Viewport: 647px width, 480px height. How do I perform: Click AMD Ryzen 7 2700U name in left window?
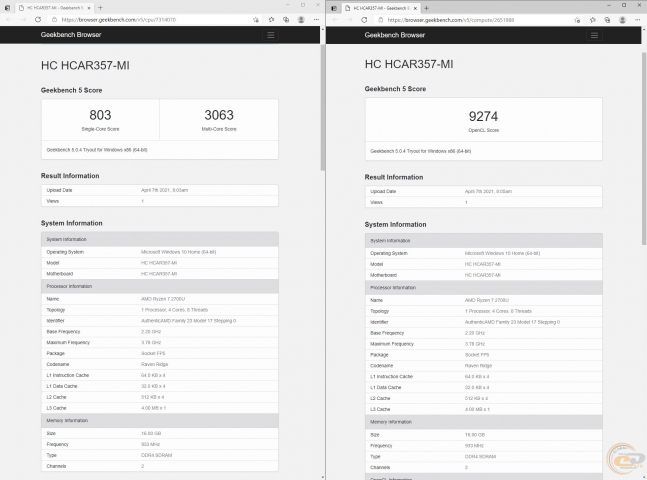point(163,299)
